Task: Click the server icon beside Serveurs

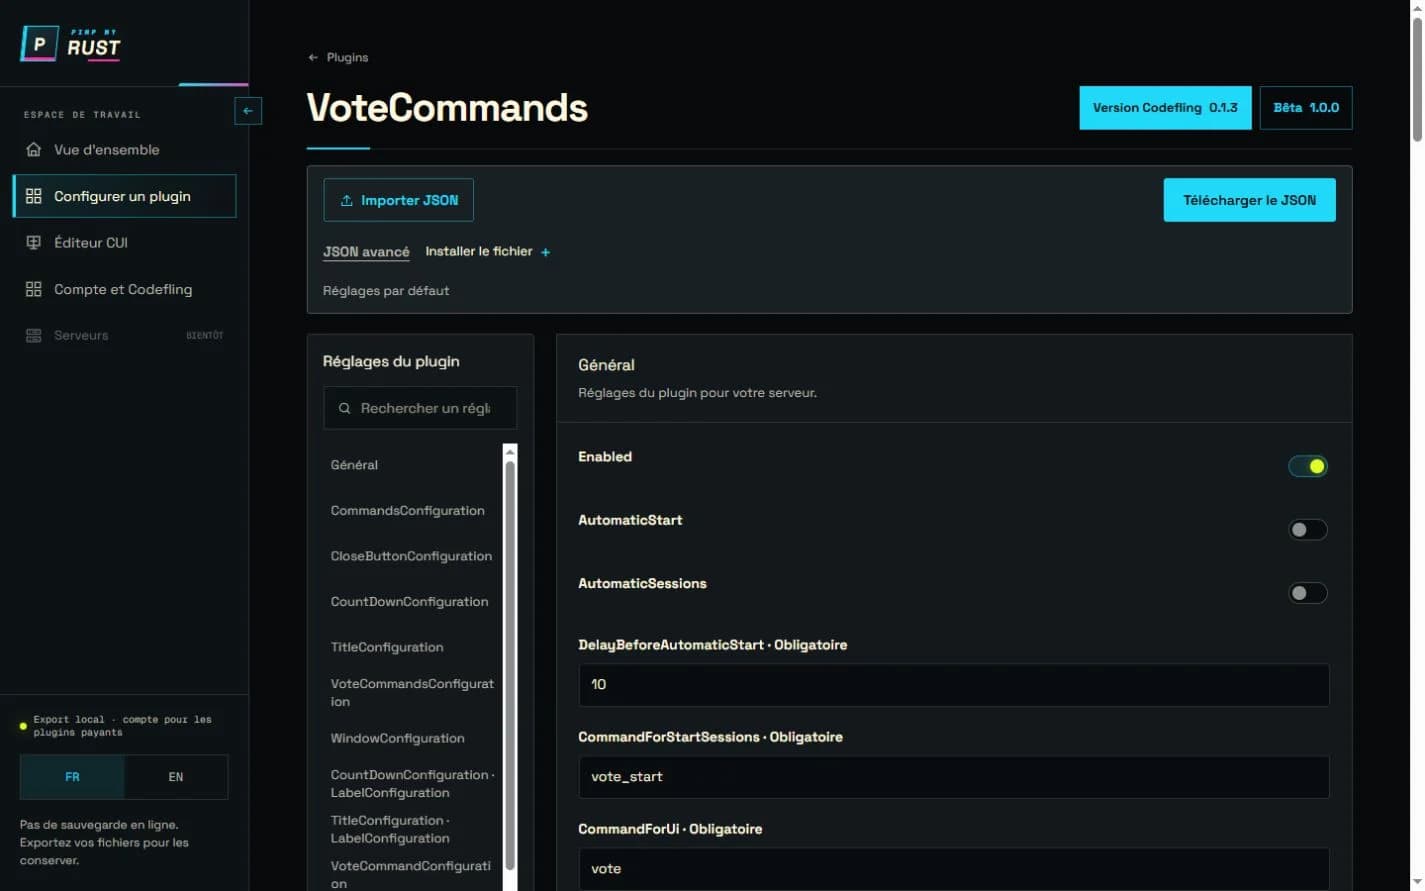Action: (x=34, y=336)
